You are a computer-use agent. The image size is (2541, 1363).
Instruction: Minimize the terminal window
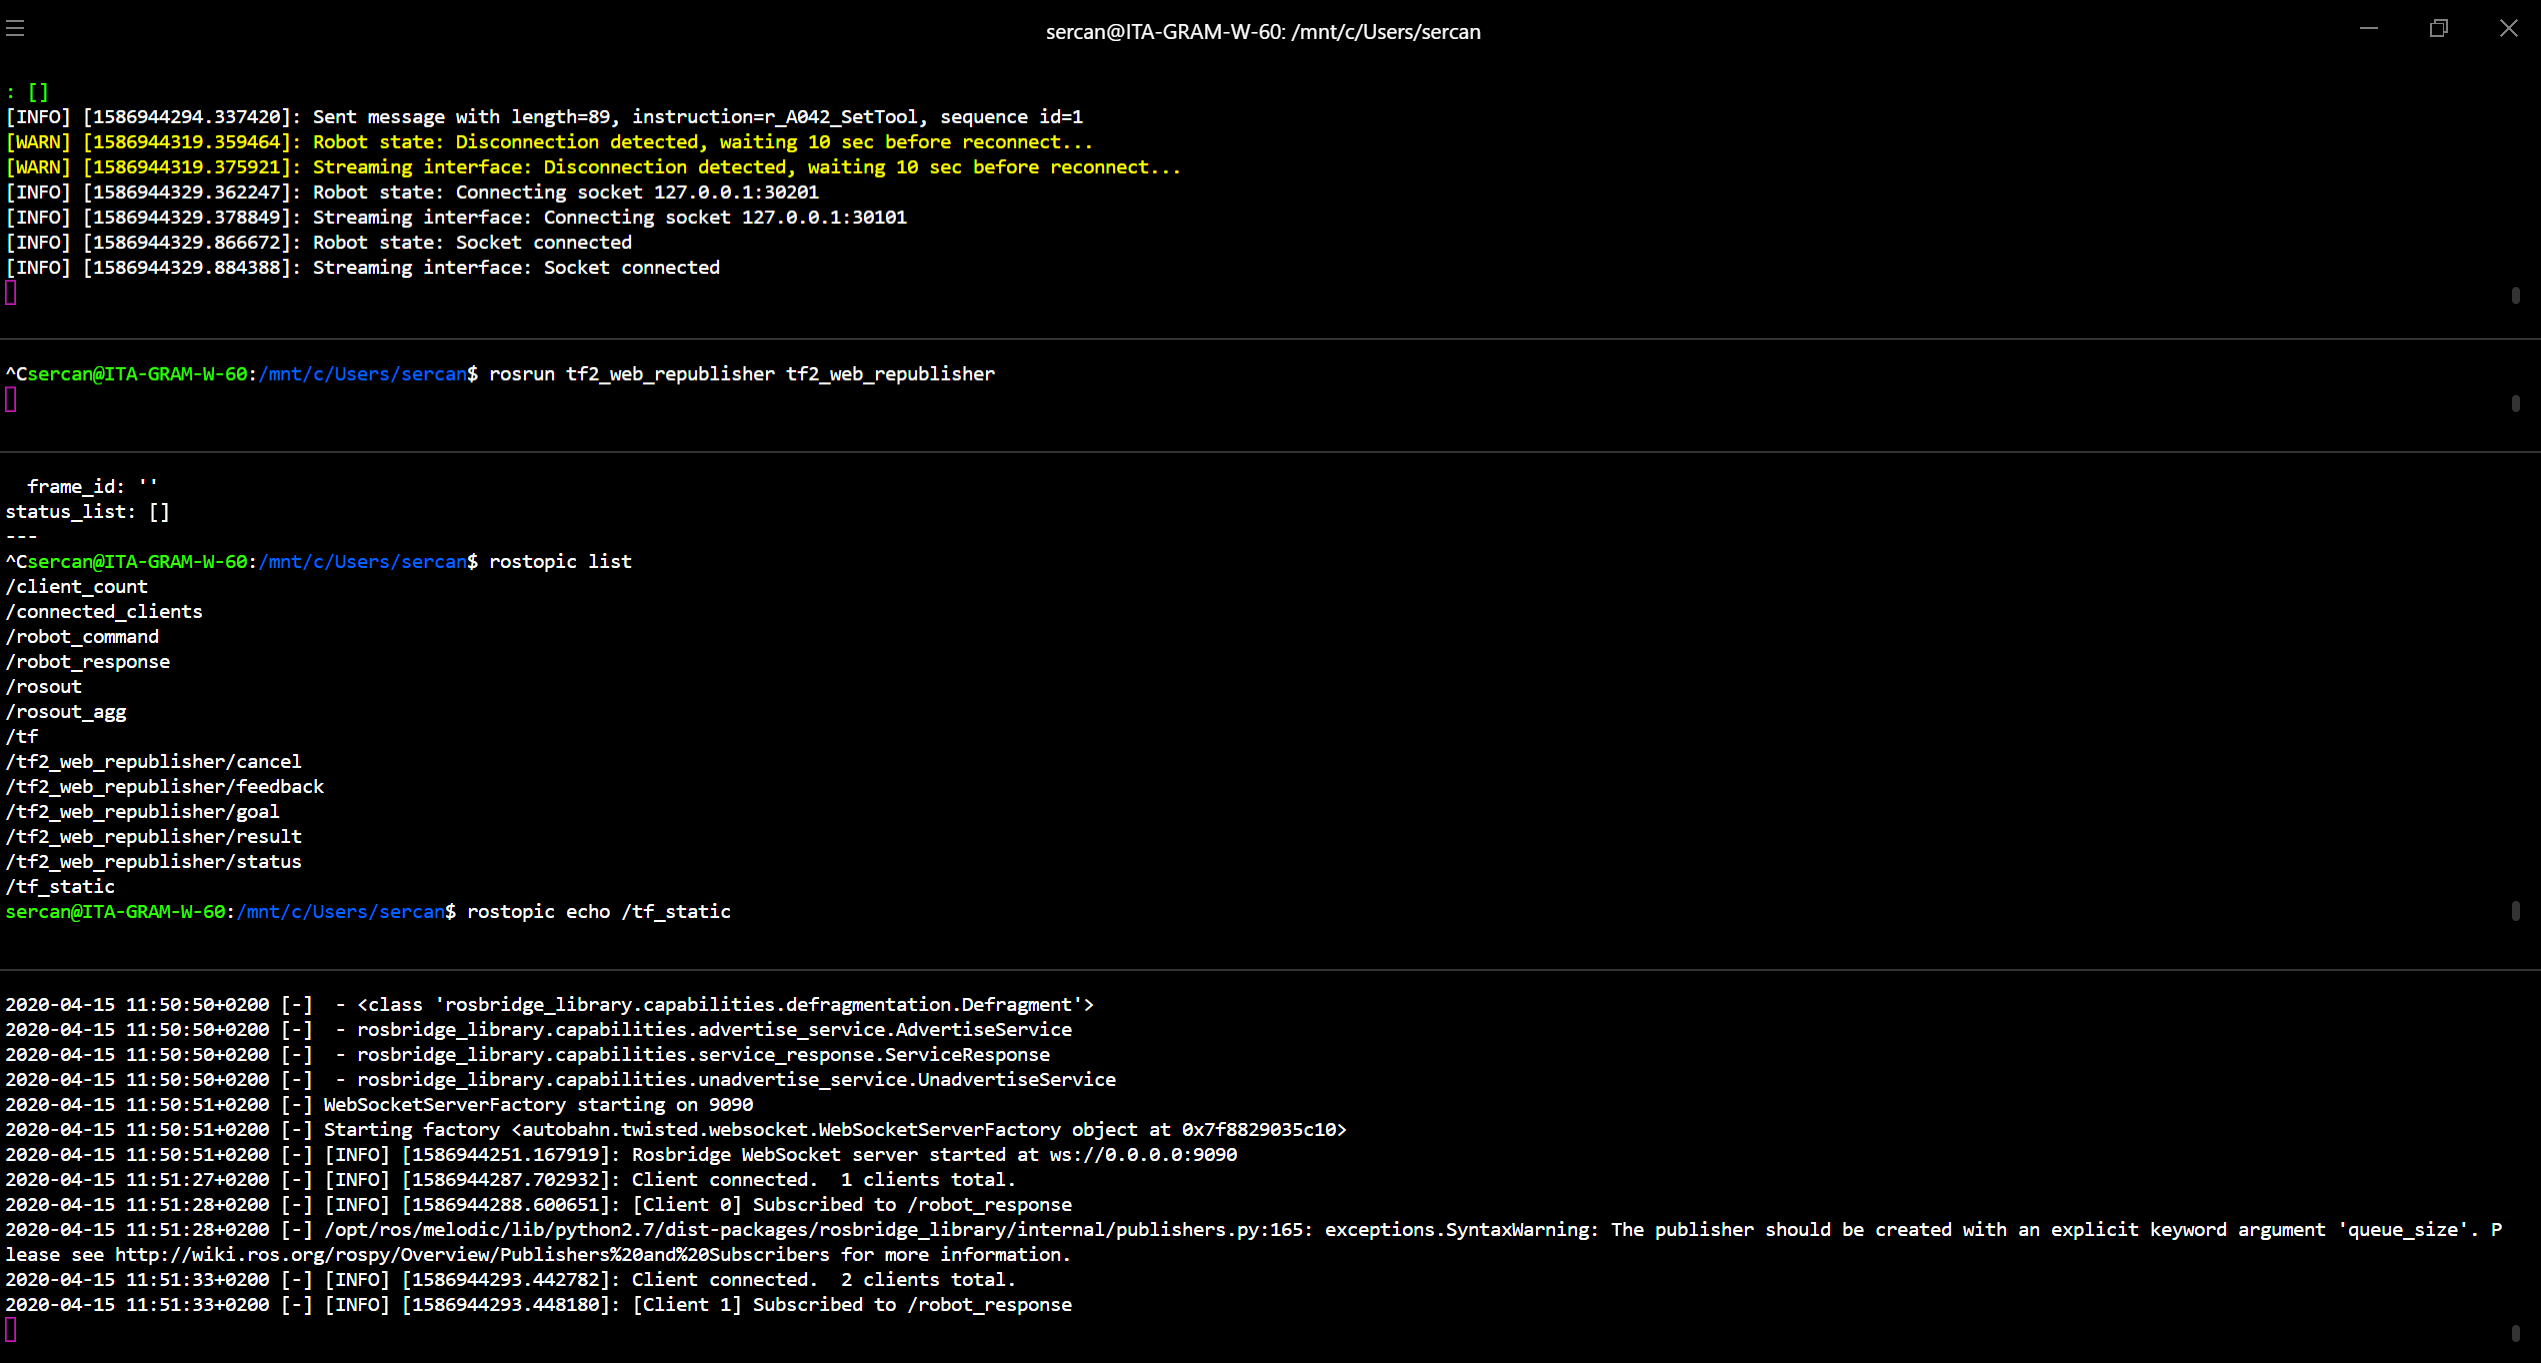pos(2369,28)
